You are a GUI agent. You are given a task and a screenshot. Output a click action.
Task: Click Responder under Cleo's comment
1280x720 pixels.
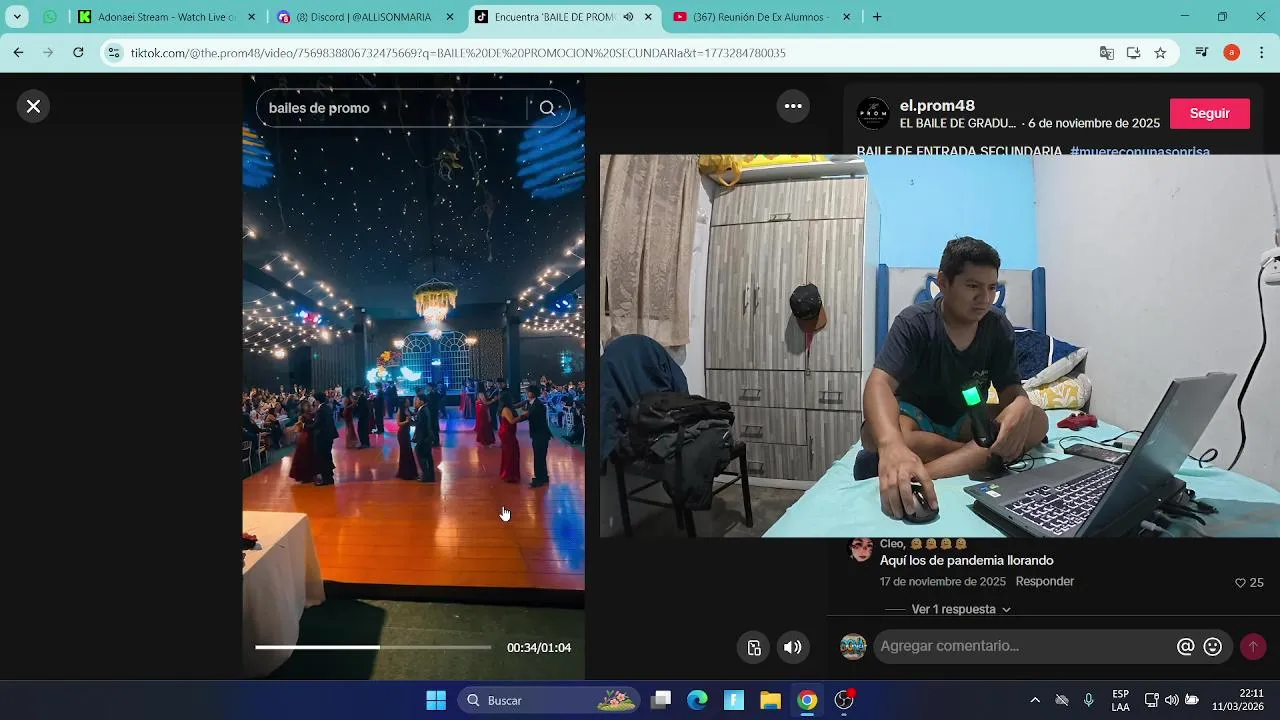pyautogui.click(x=1044, y=581)
